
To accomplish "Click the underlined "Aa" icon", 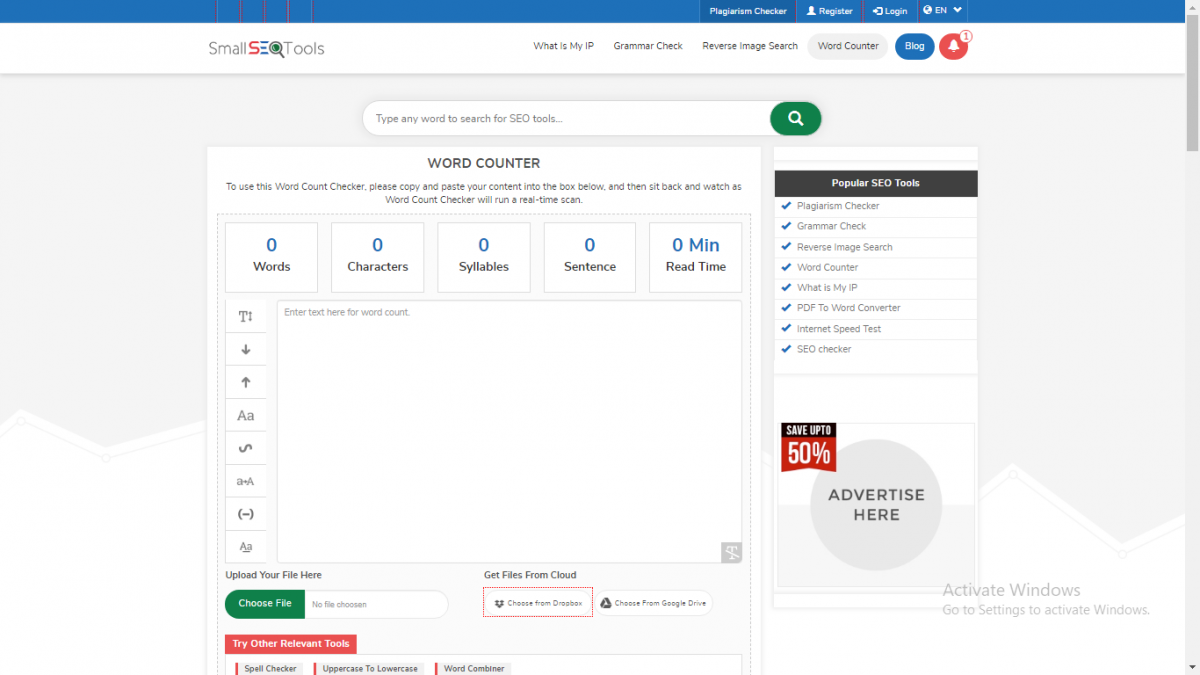I will pyautogui.click(x=246, y=546).
